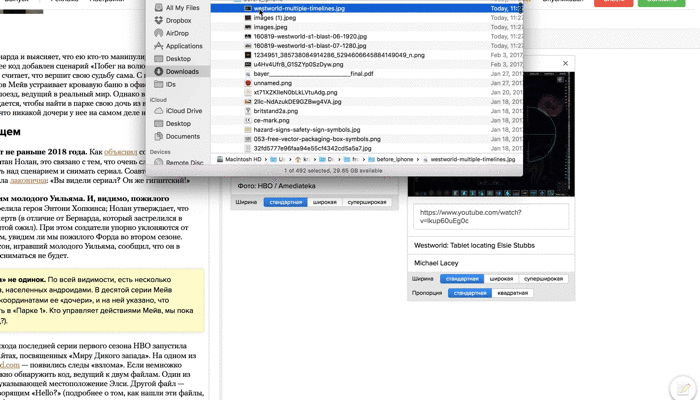Click the Westworld video preview thumbnail

pos(491,134)
